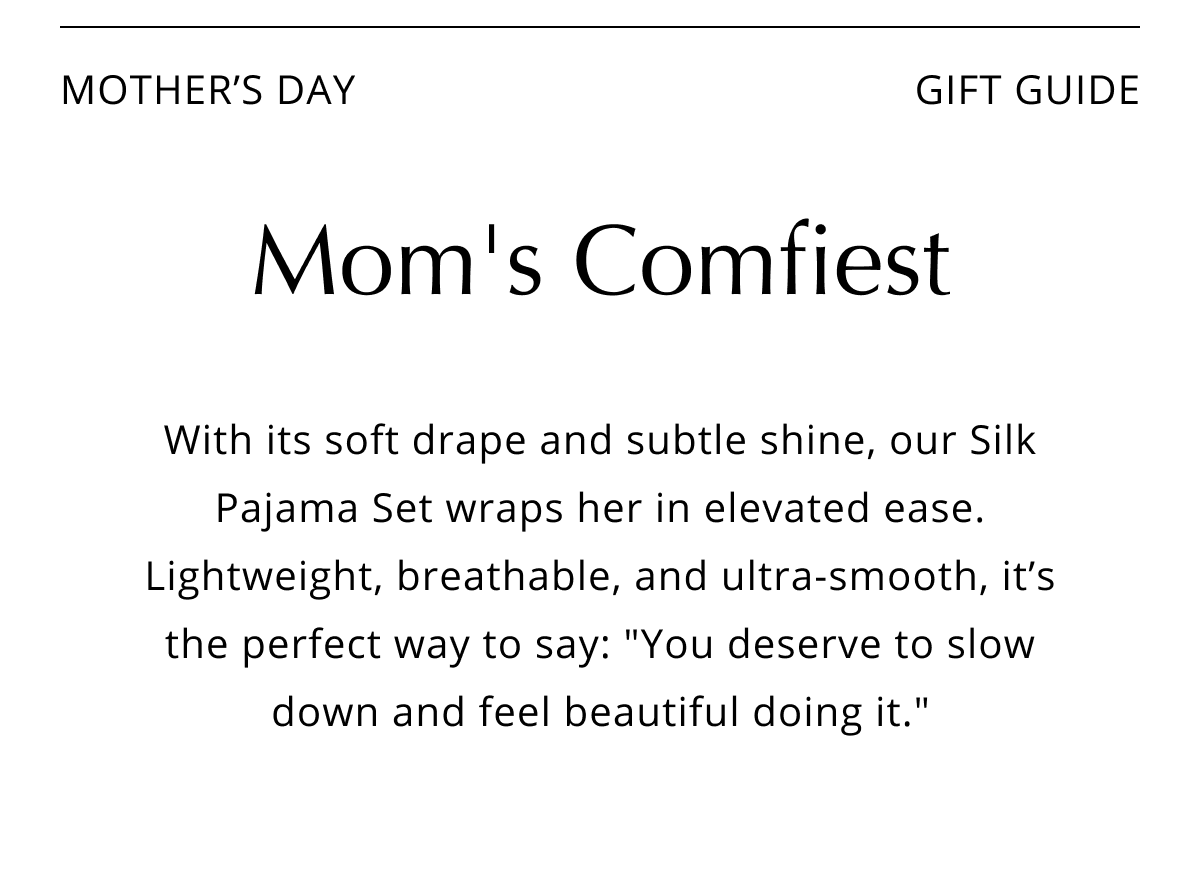
Task: Click the words Pajama Set in the paragraph
Action: point(325,508)
